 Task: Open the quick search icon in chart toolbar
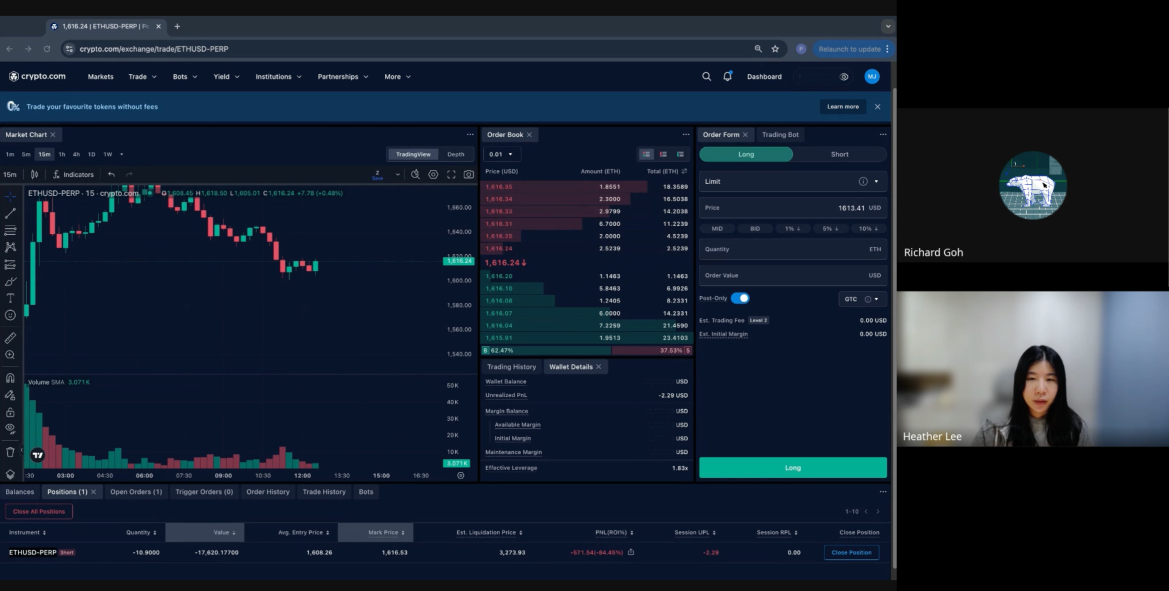coord(415,174)
